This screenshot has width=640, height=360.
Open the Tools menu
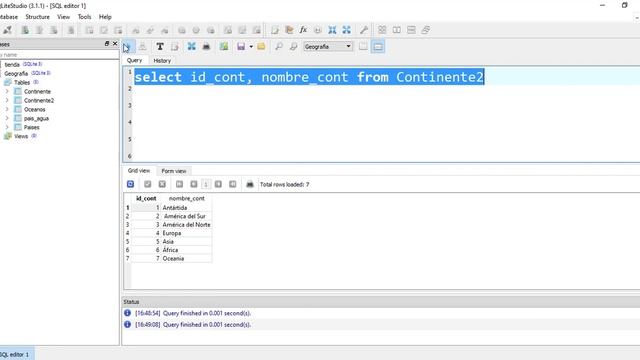pos(84,17)
